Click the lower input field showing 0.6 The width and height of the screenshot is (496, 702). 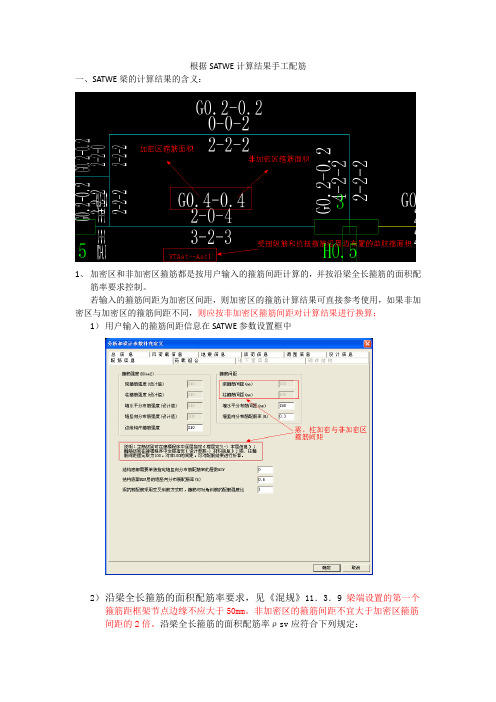265,479
